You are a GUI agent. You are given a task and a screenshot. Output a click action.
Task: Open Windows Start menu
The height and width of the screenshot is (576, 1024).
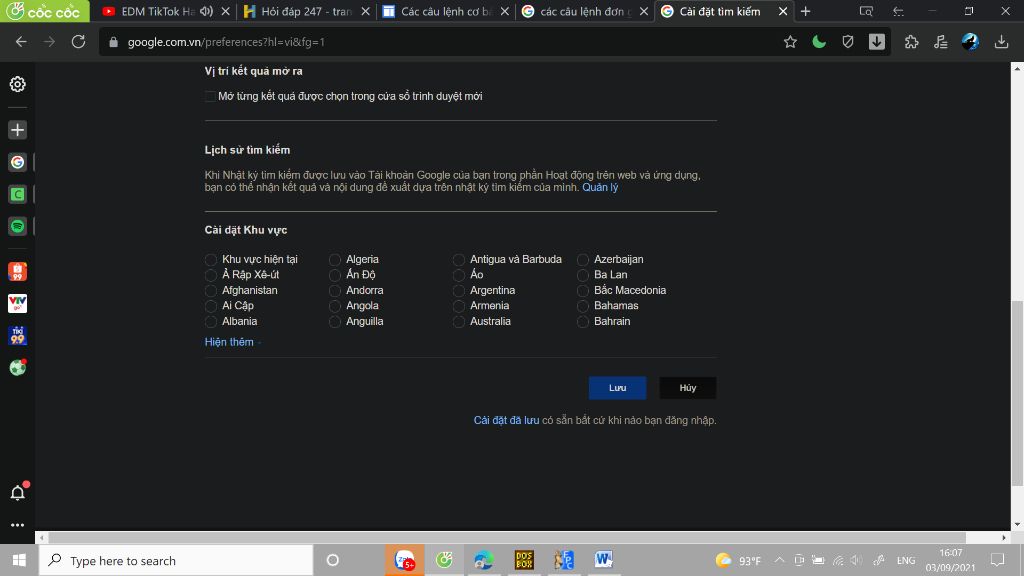19,560
